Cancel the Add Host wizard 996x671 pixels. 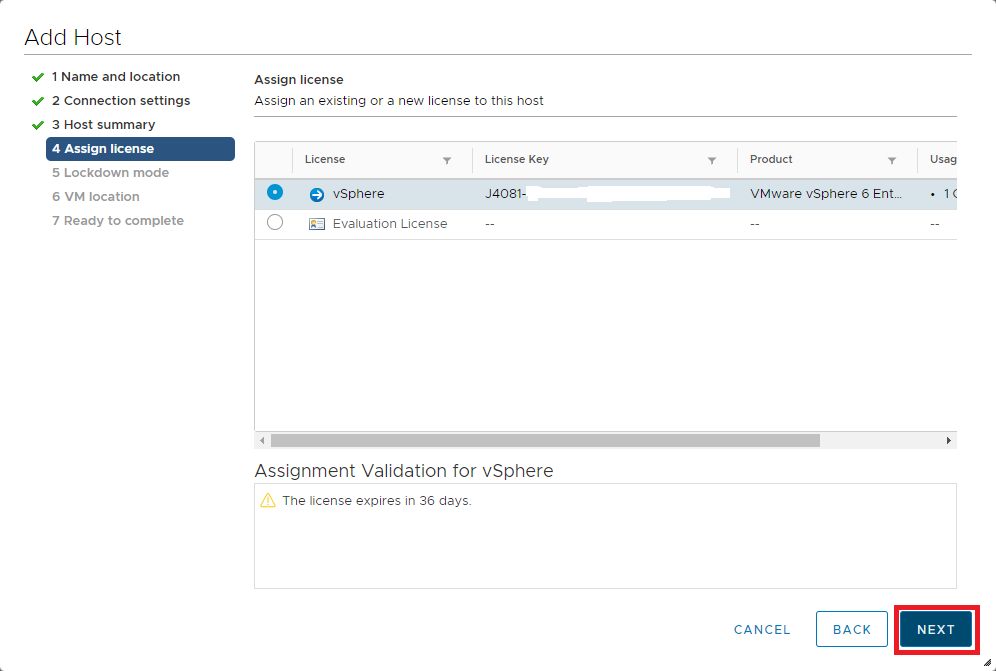[x=762, y=630]
